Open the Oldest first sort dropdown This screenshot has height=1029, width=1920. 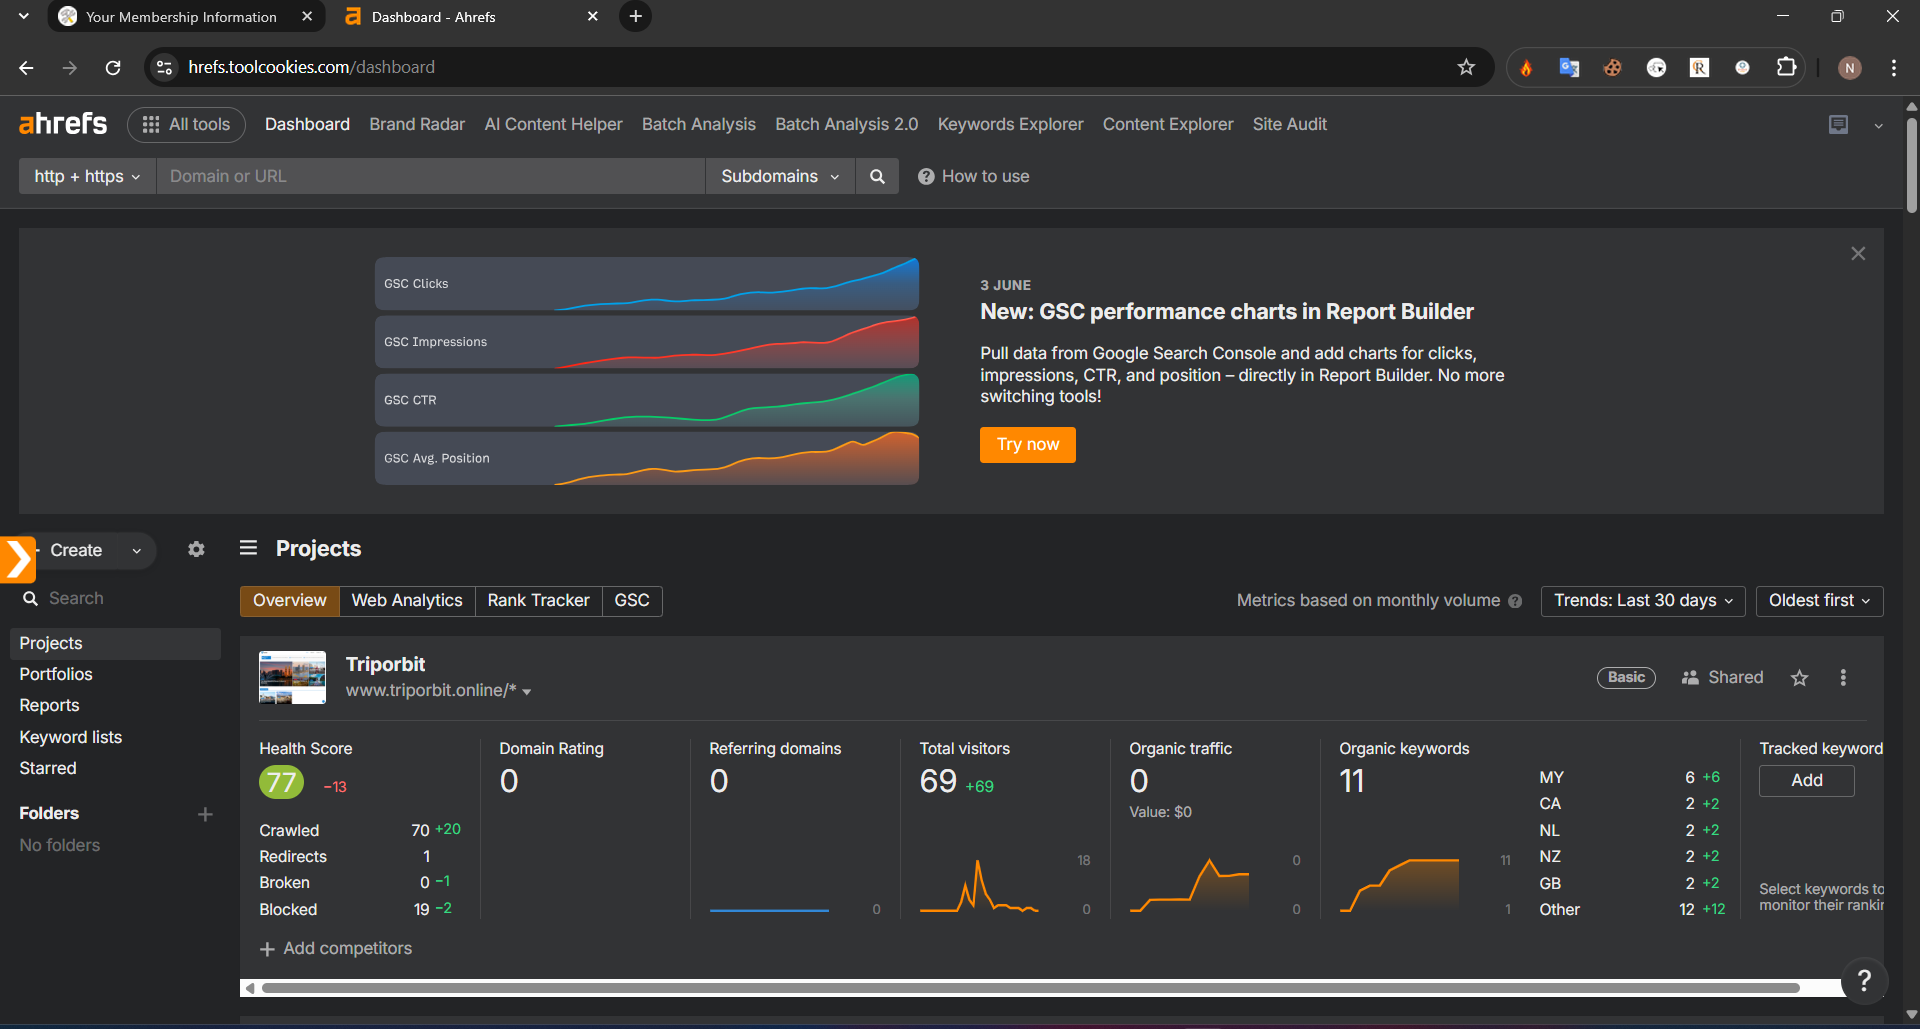(1819, 601)
